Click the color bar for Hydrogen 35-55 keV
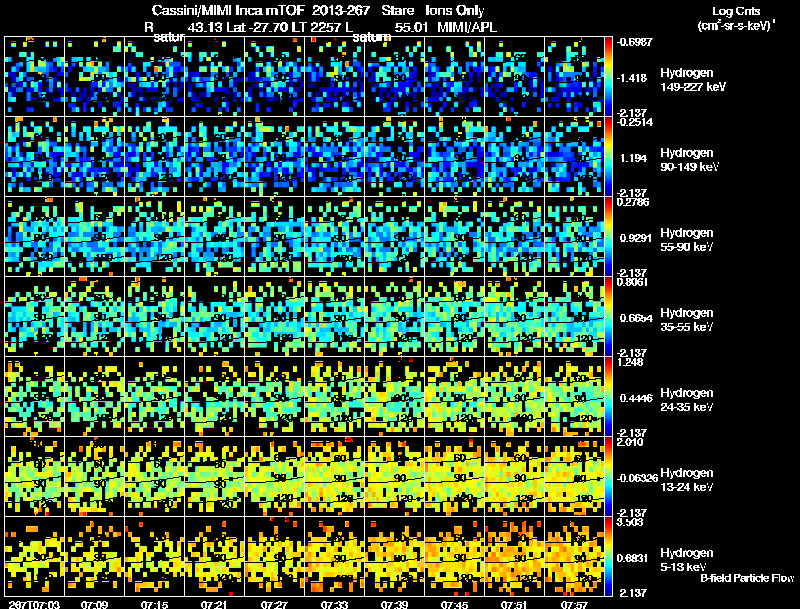 [608, 316]
